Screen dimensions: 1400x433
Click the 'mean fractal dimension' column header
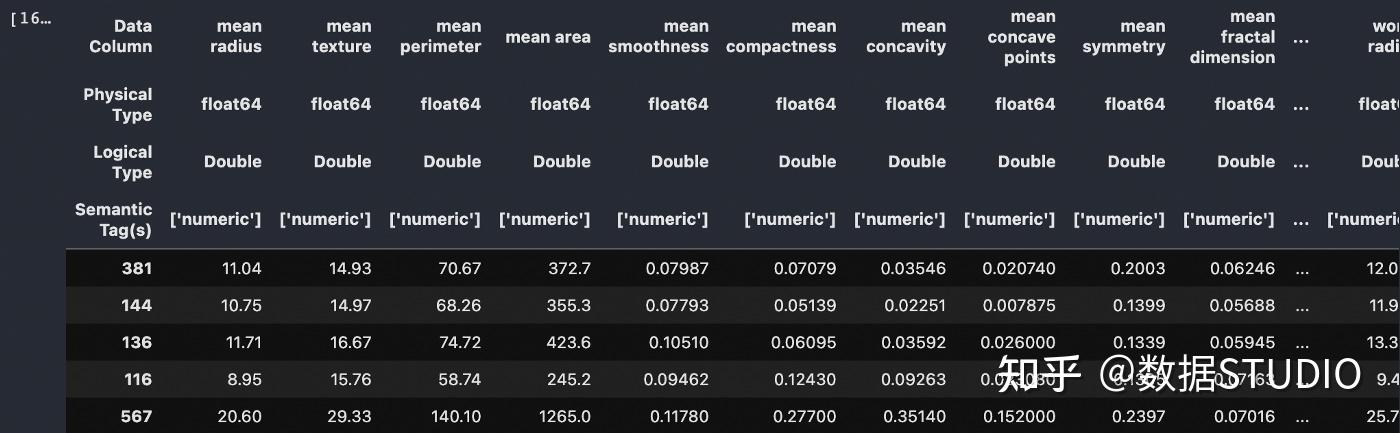coord(1232,37)
